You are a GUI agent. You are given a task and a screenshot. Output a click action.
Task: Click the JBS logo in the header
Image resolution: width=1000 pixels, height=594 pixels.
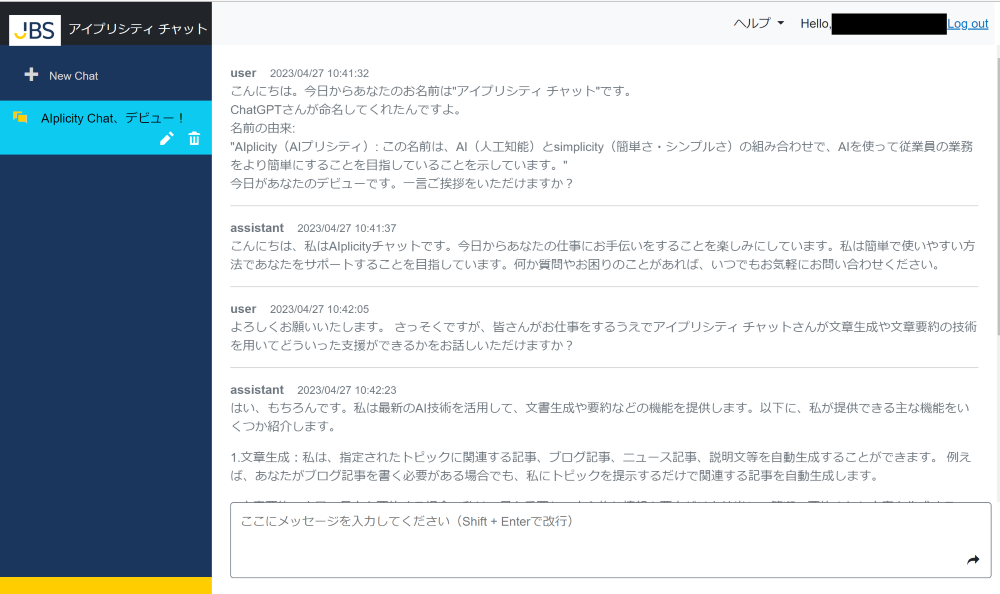[35, 30]
